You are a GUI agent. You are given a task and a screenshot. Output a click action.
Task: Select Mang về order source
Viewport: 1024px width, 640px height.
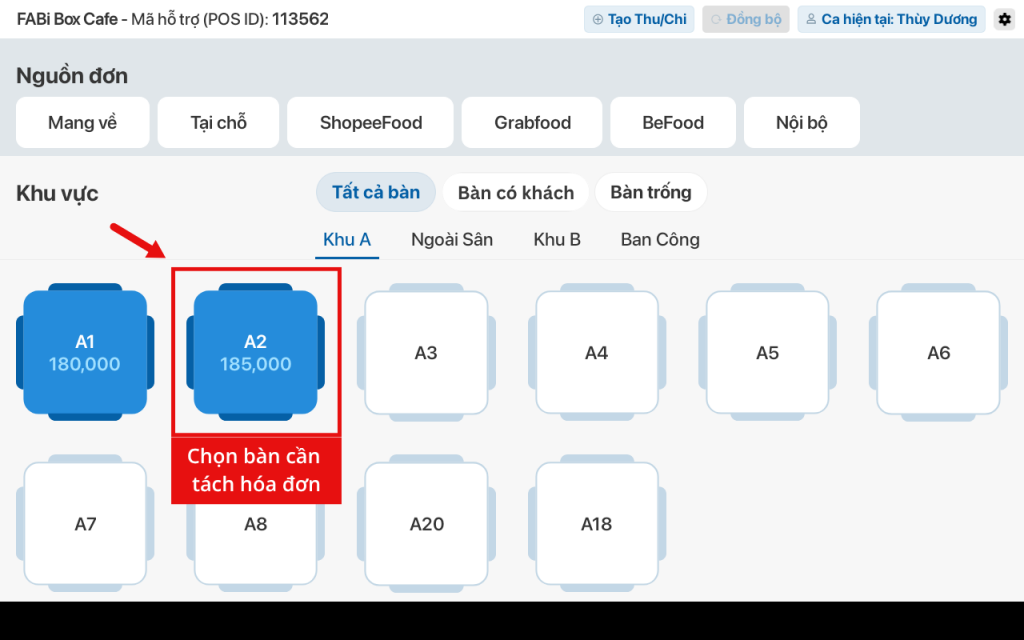[x=83, y=123]
